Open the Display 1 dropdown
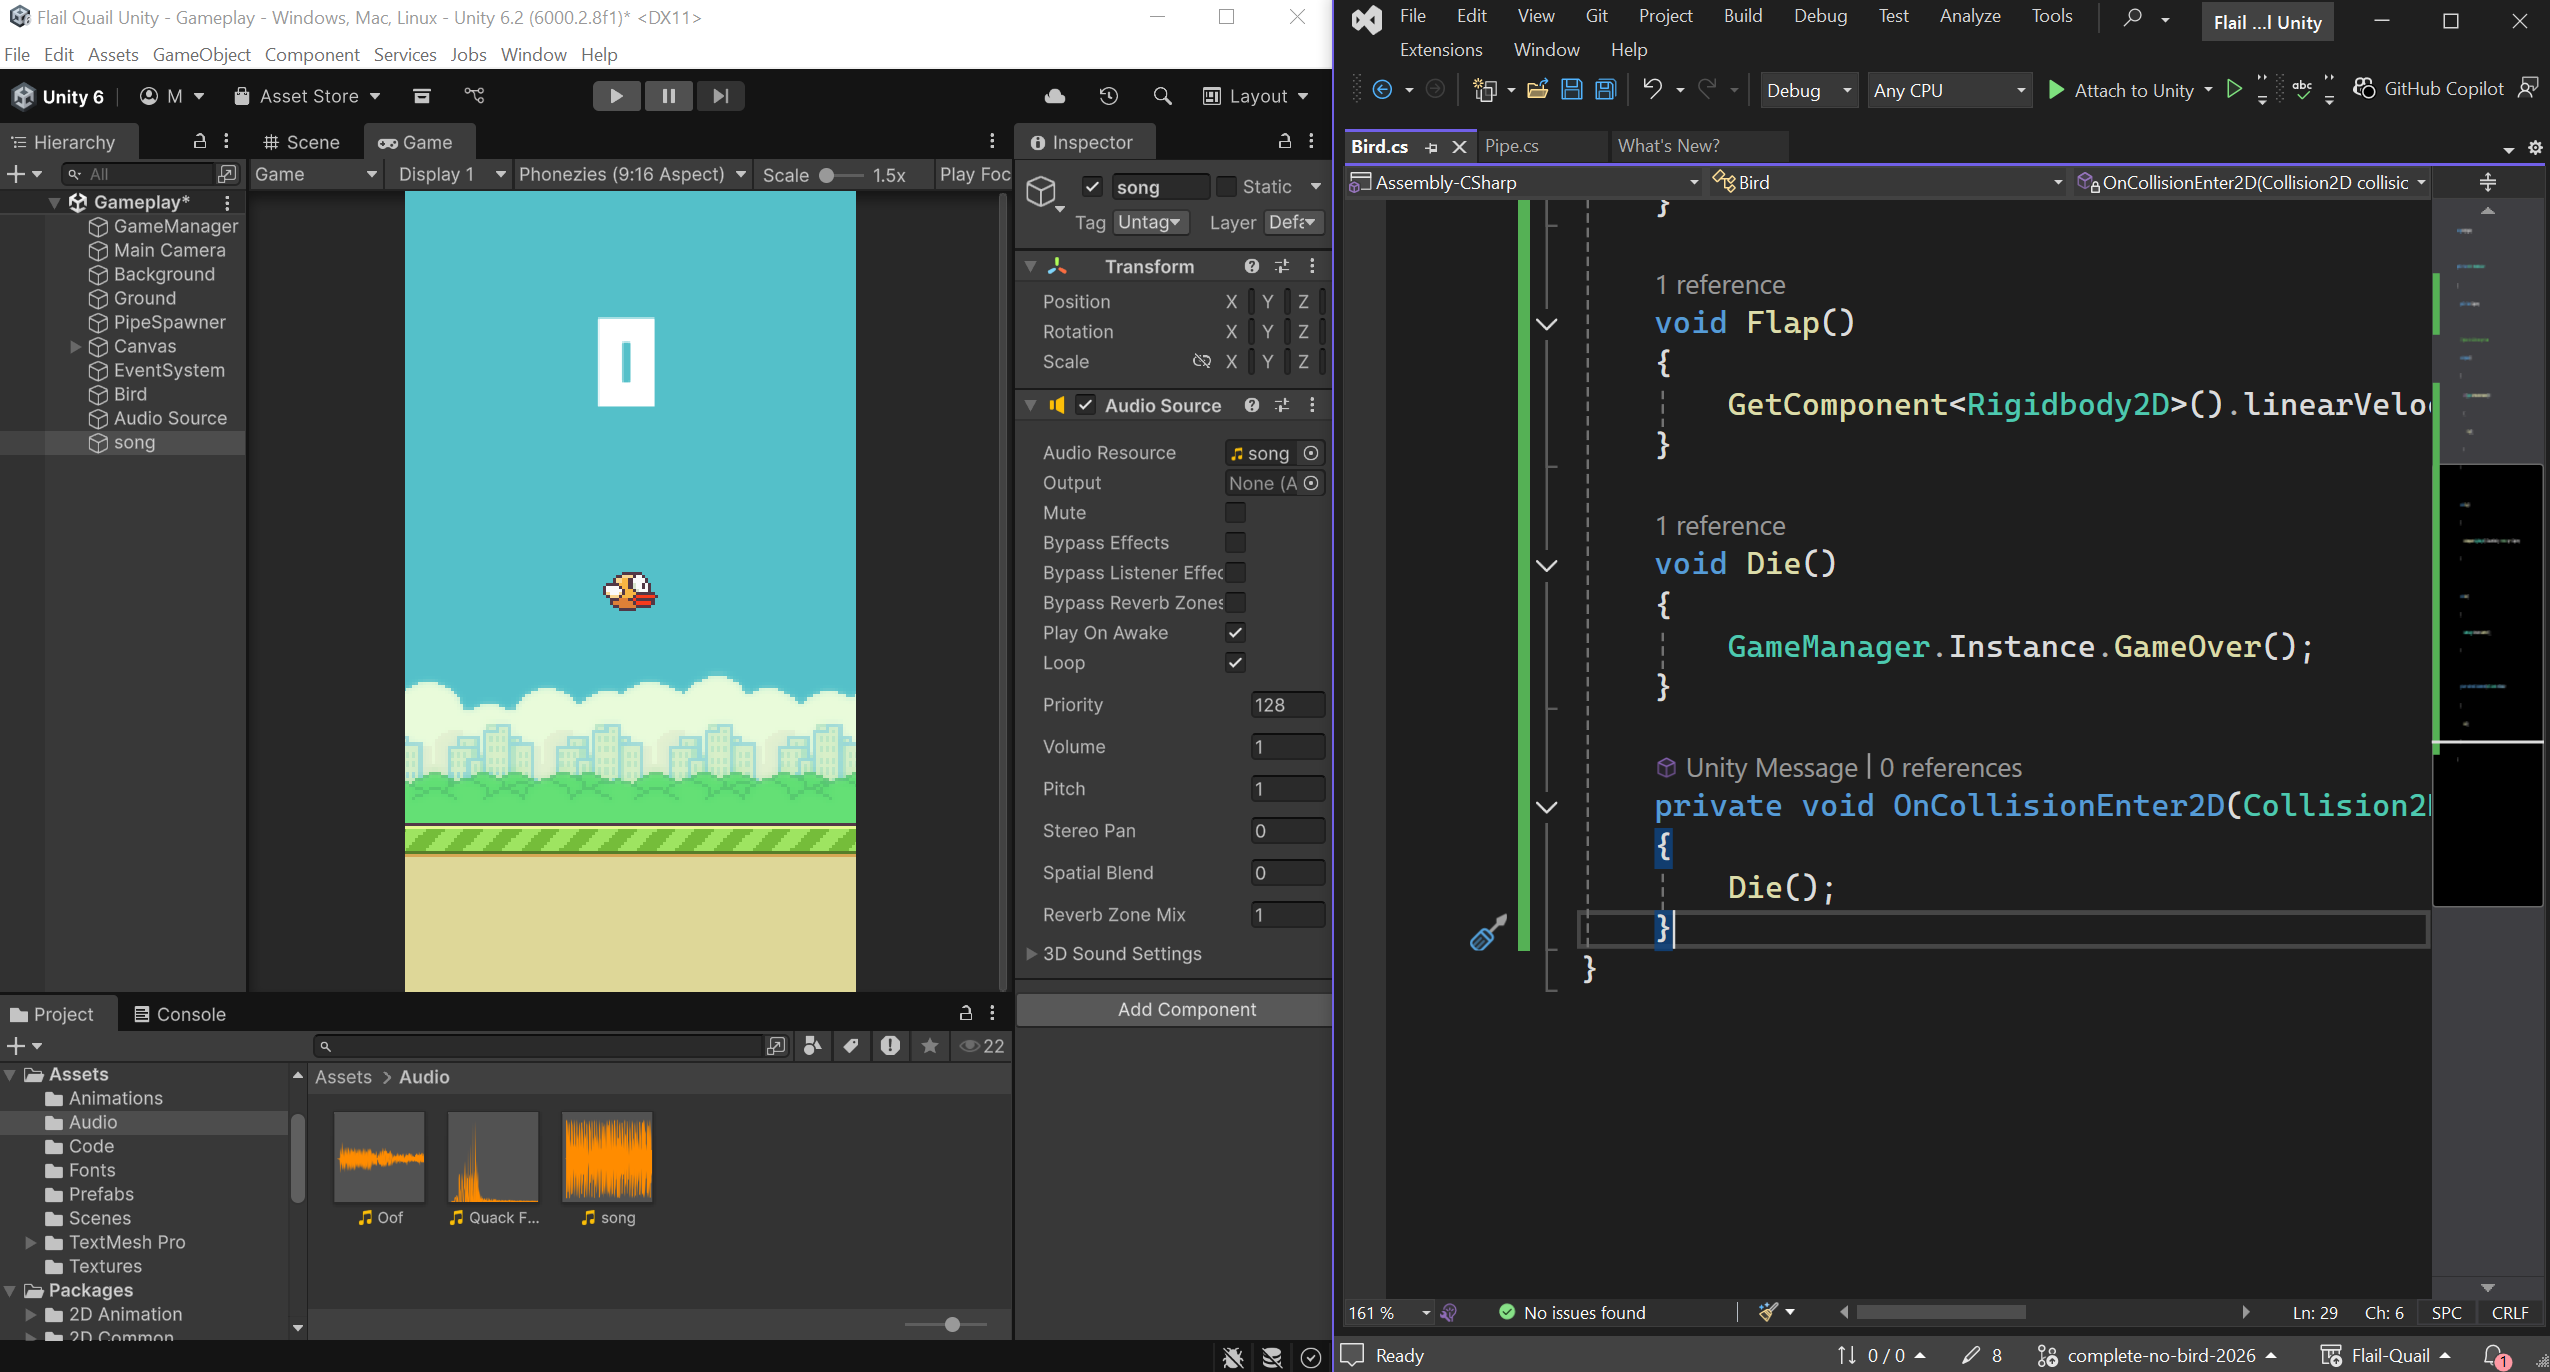 point(450,174)
